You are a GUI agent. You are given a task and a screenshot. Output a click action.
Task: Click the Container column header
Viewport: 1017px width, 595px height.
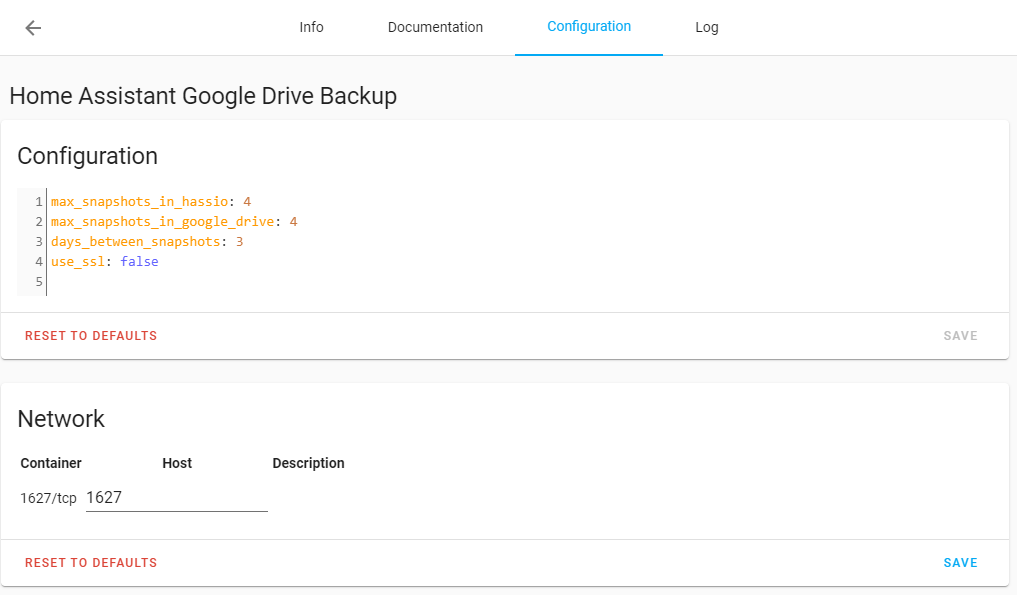(51, 463)
